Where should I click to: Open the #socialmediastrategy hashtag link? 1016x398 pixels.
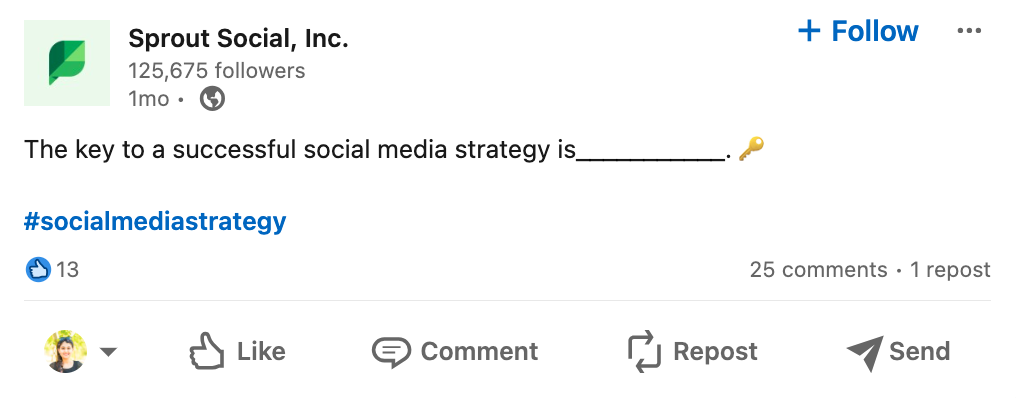(x=155, y=222)
